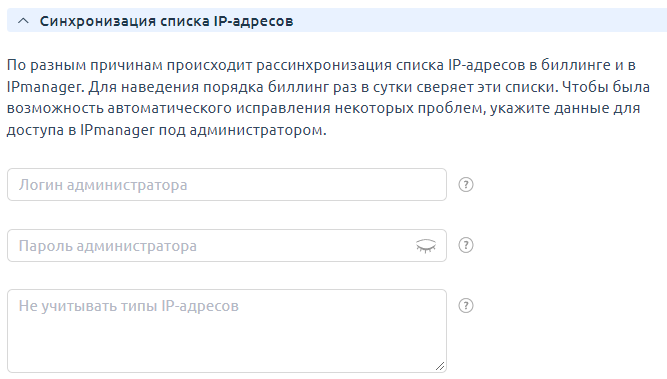Viewport: 667px width, 379px height.
Task: Focus the Логин администратора input field
Action: point(227,185)
